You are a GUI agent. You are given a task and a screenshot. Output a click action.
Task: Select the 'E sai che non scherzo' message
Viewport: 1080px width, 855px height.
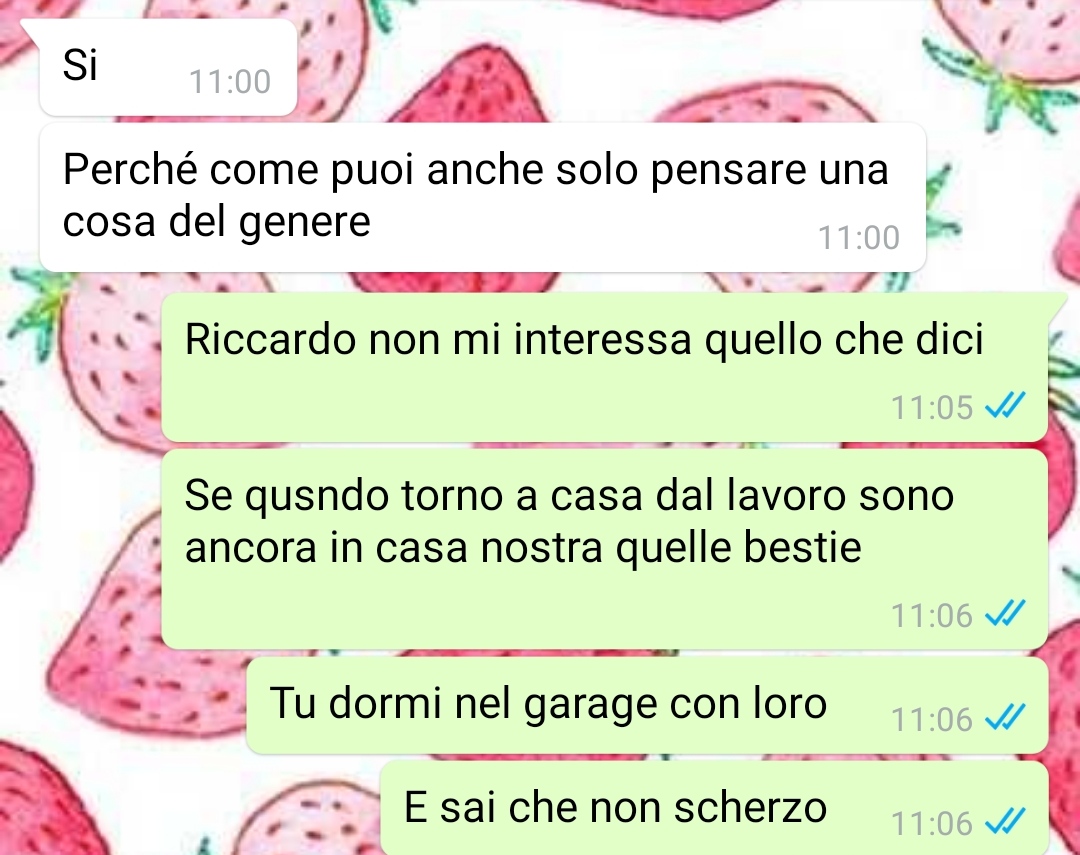714,808
